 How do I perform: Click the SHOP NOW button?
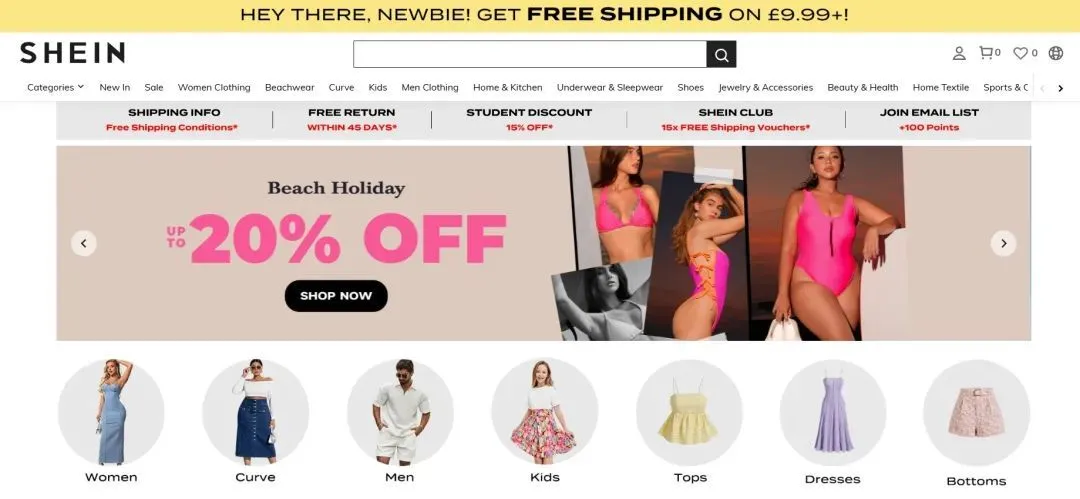click(336, 296)
